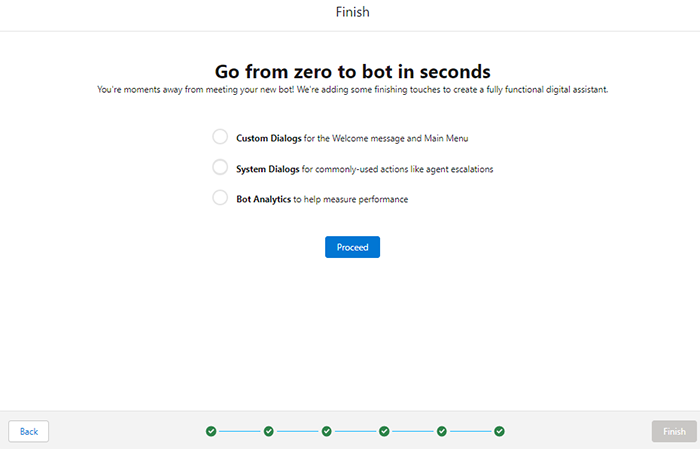Click the System Dialogs description text

click(364, 169)
